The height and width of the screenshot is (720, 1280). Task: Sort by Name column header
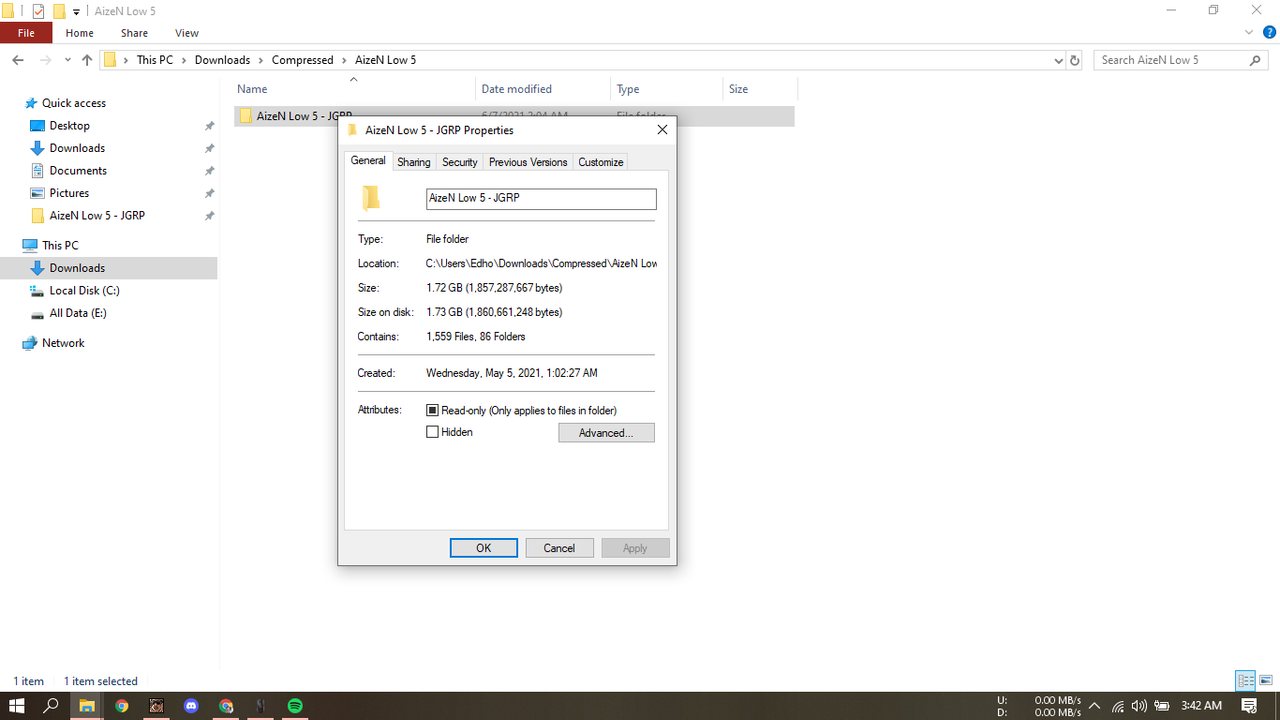click(353, 89)
